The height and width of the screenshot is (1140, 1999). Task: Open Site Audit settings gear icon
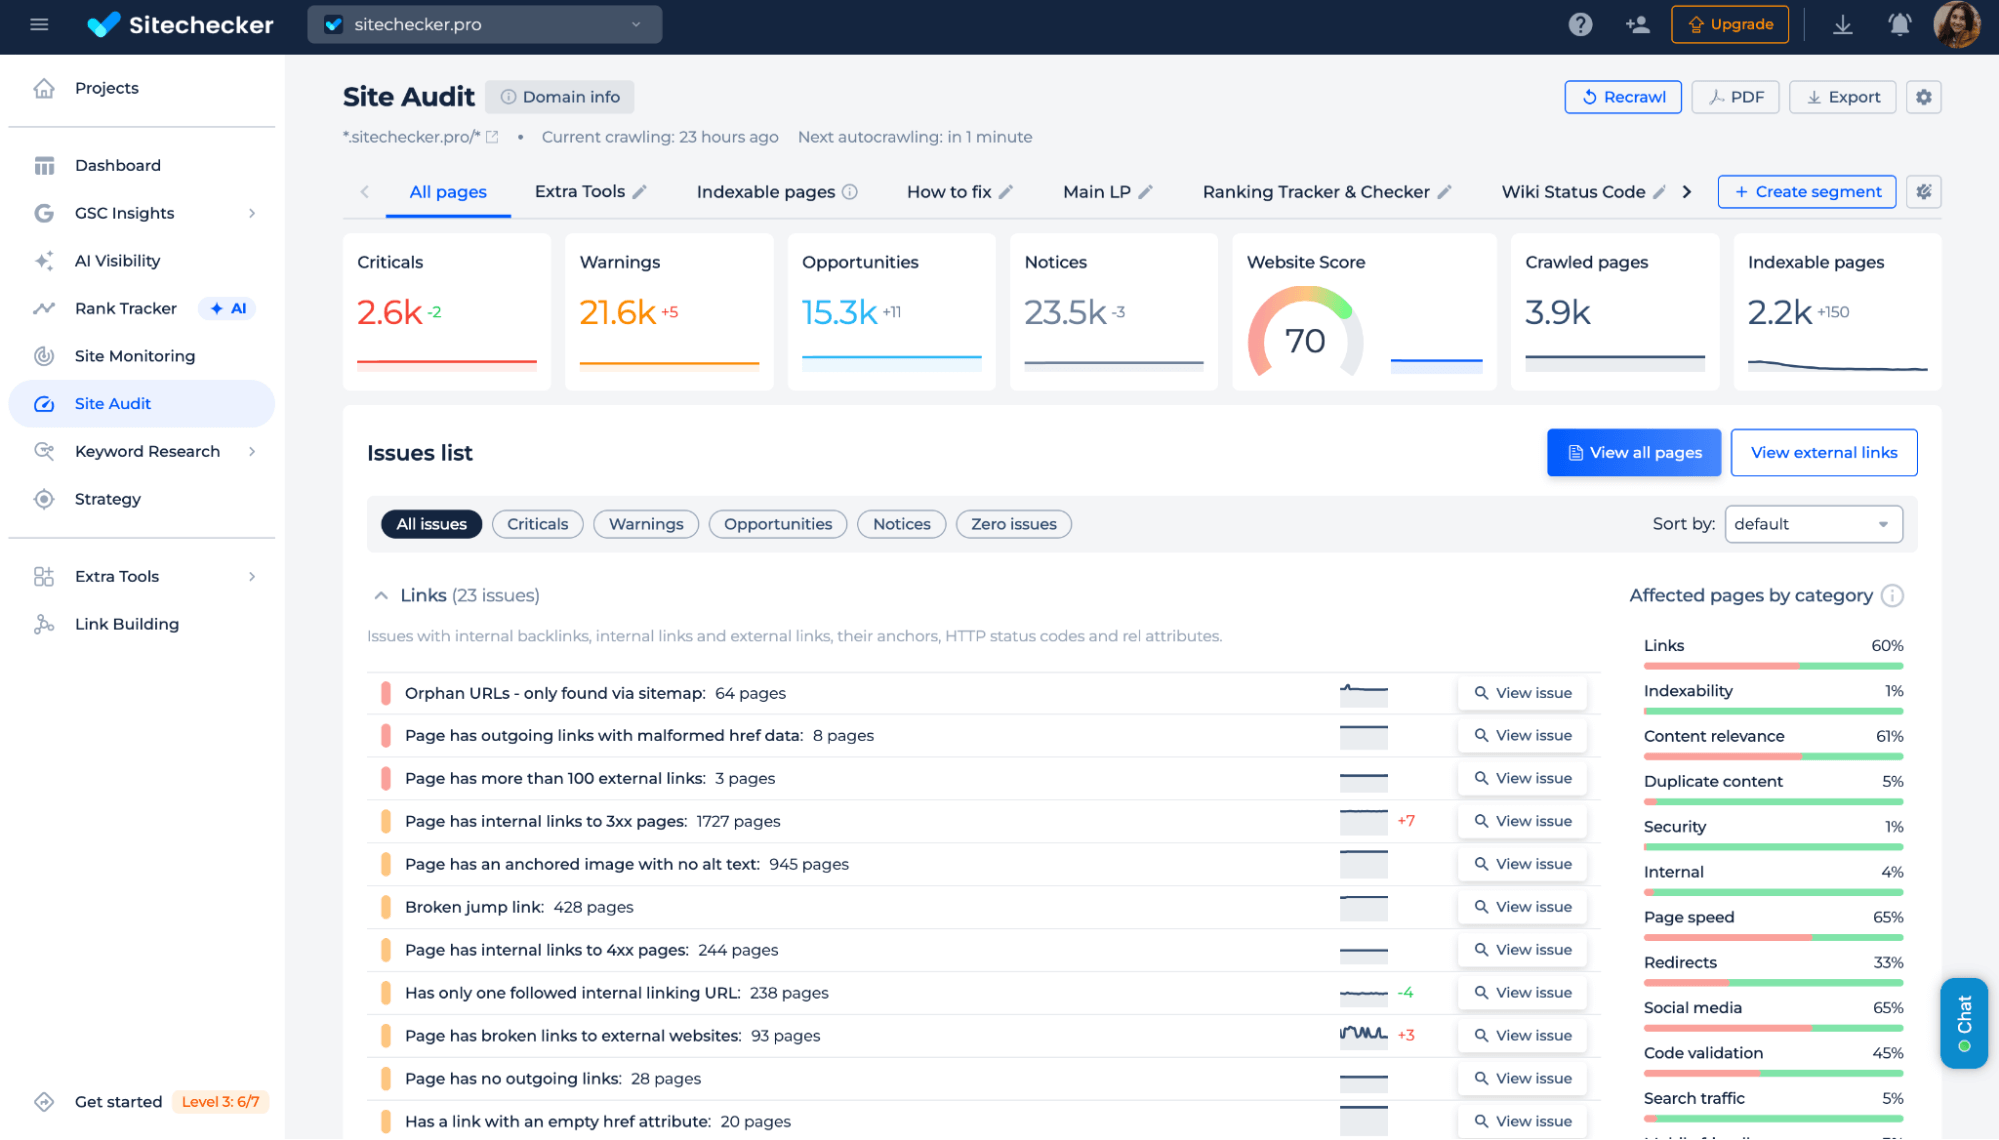pyautogui.click(x=1923, y=97)
